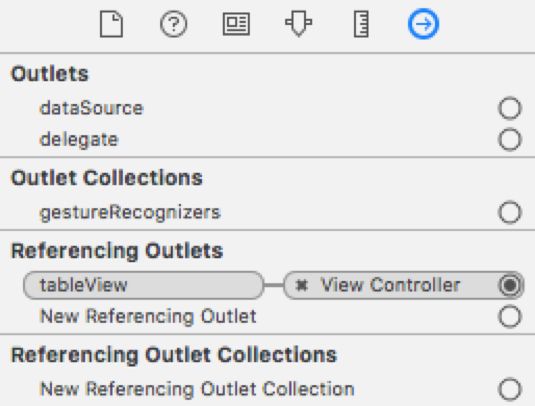The image size is (535, 406).
Task: Click the New Referencing Outlet circle
Action: 510,316
